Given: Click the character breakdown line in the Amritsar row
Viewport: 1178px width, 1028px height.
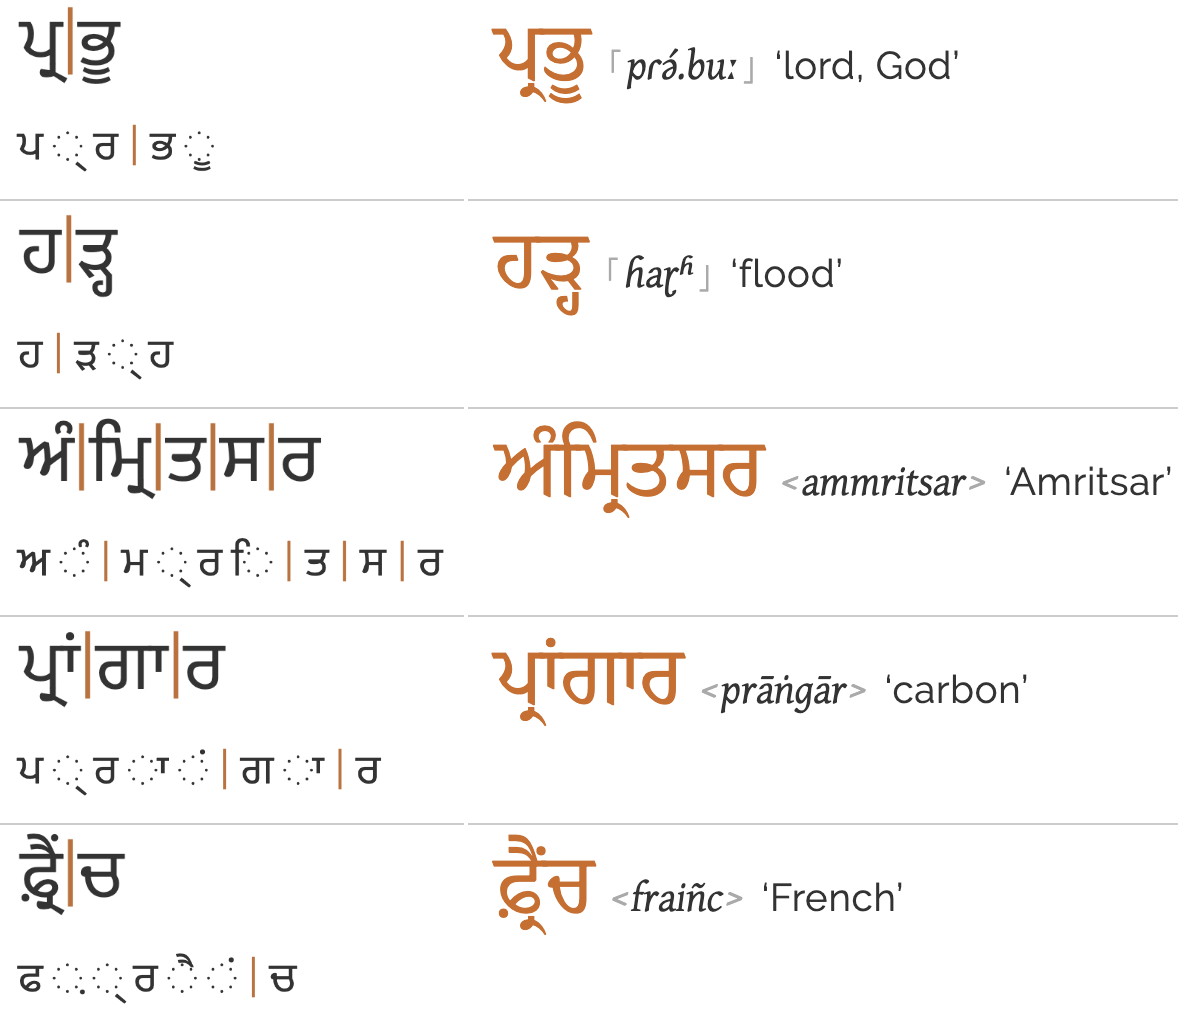Looking at the screenshot, I should tap(229, 563).
